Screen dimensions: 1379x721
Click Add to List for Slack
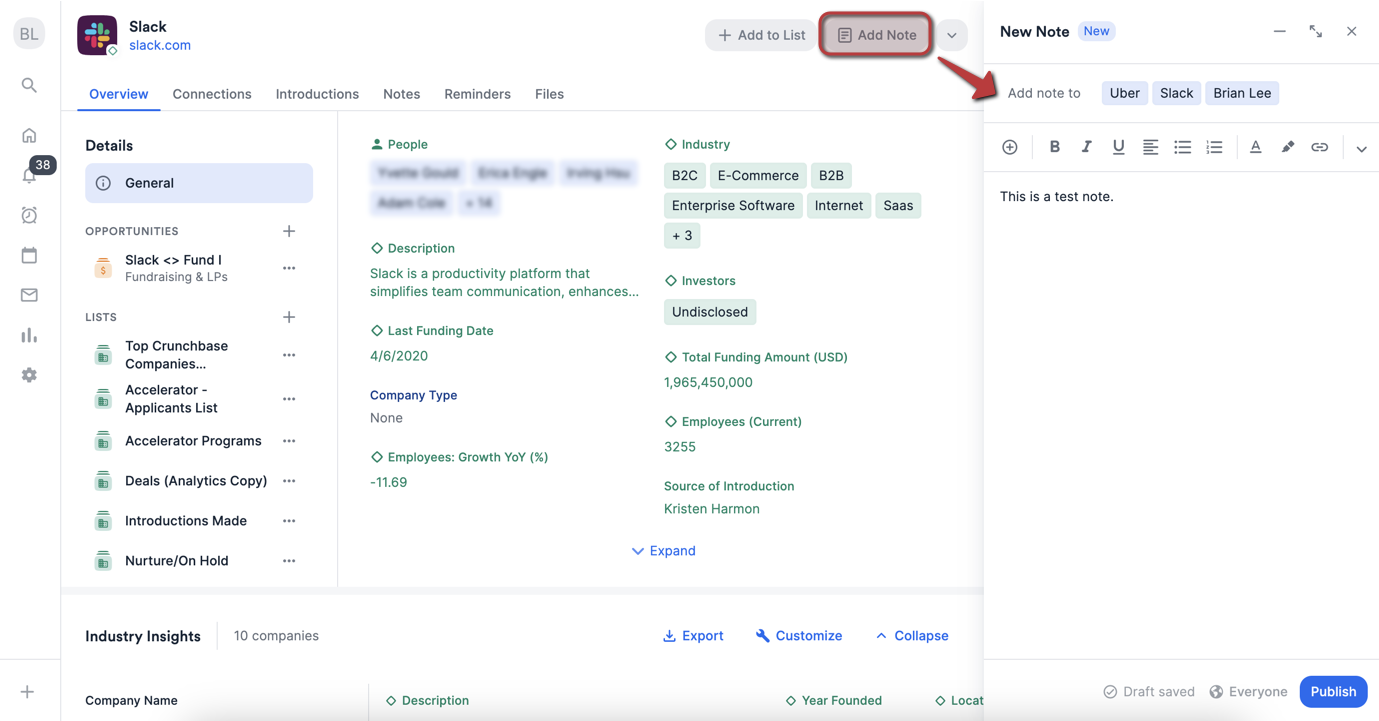tap(760, 34)
